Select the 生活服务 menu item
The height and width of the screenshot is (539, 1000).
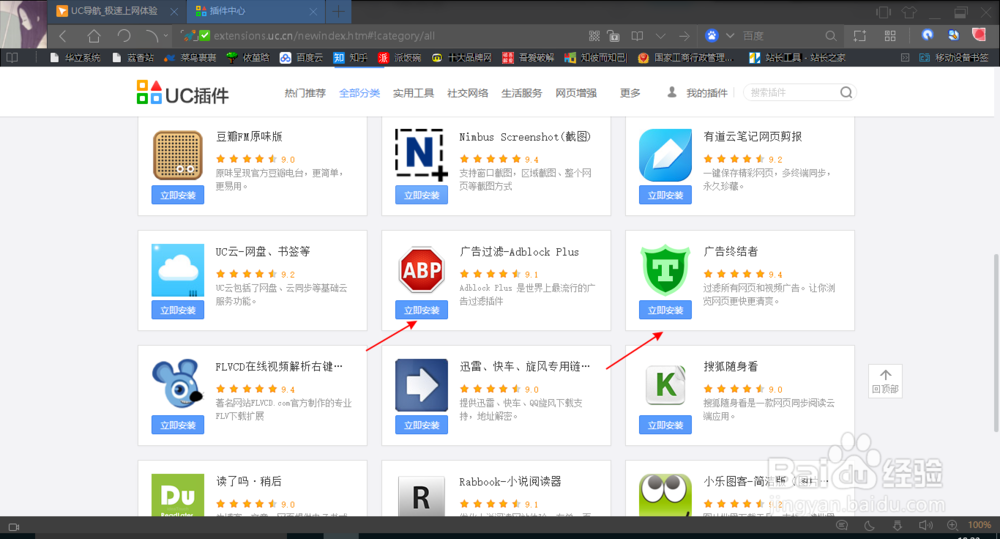click(x=522, y=93)
